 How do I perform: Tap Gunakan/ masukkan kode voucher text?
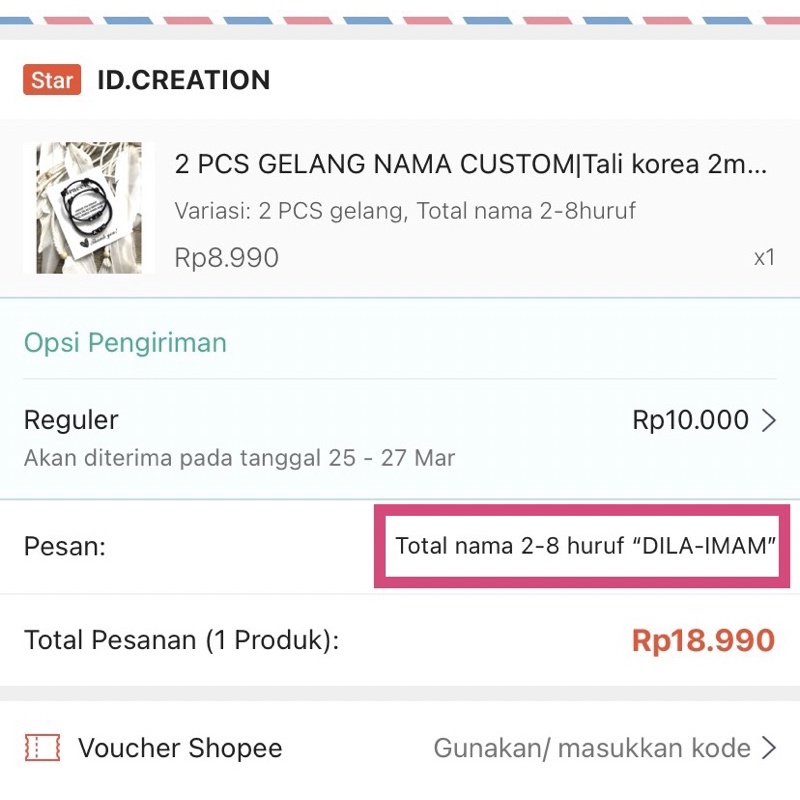tap(591, 748)
